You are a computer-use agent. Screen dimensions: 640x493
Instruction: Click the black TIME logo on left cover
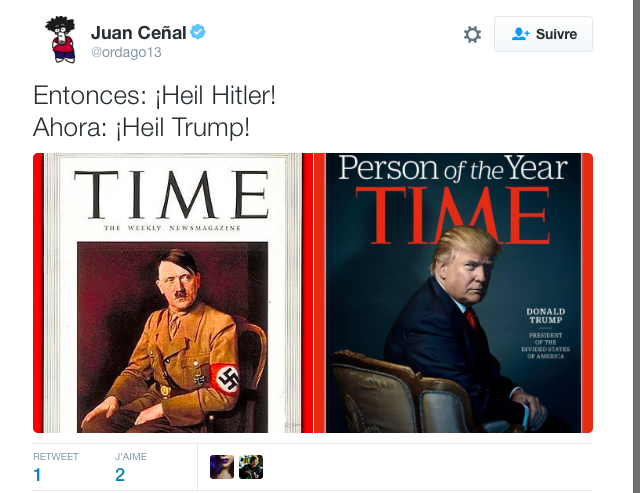coord(171,195)
